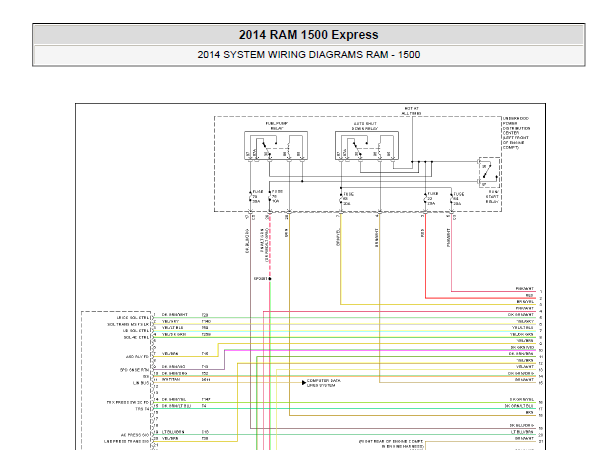The width and height of the screenshot is (601, 450).
Task: Click the 'LIN BUS' pin label
Action: pyautogui.click(x=141, y=383)
